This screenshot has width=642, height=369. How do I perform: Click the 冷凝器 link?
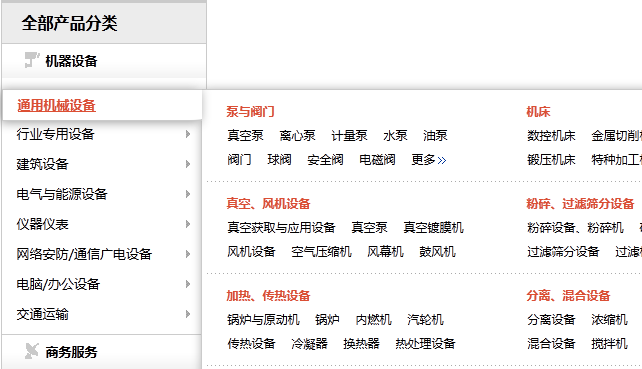click(x=310, y=343)
